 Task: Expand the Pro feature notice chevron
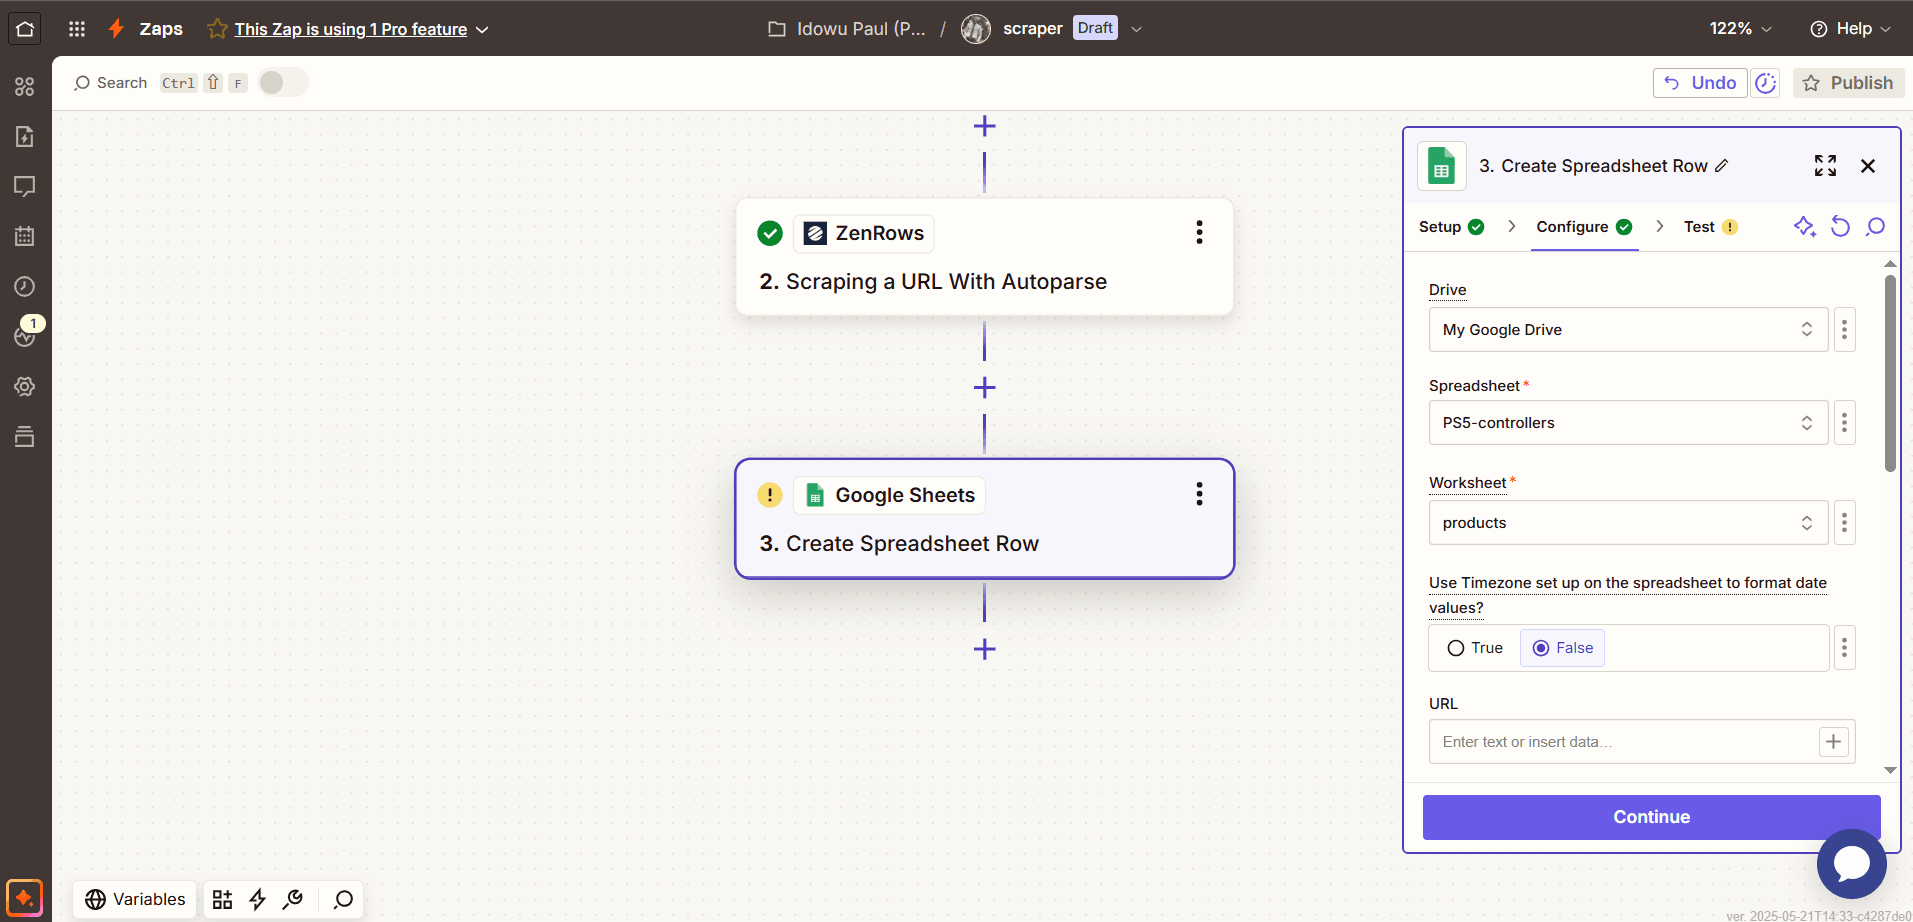[x=482, y=30]
